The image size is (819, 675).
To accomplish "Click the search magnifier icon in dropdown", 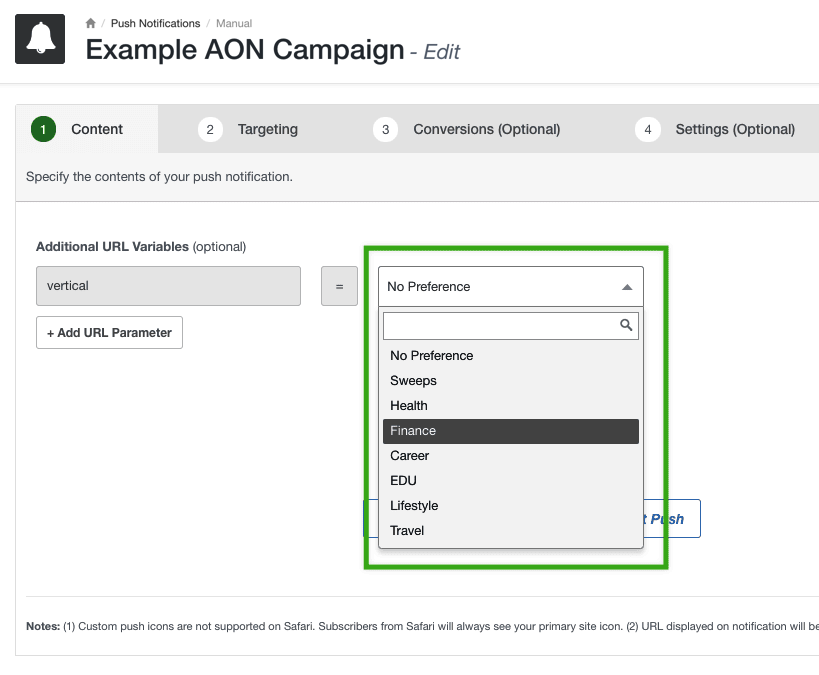I will 627,325.
